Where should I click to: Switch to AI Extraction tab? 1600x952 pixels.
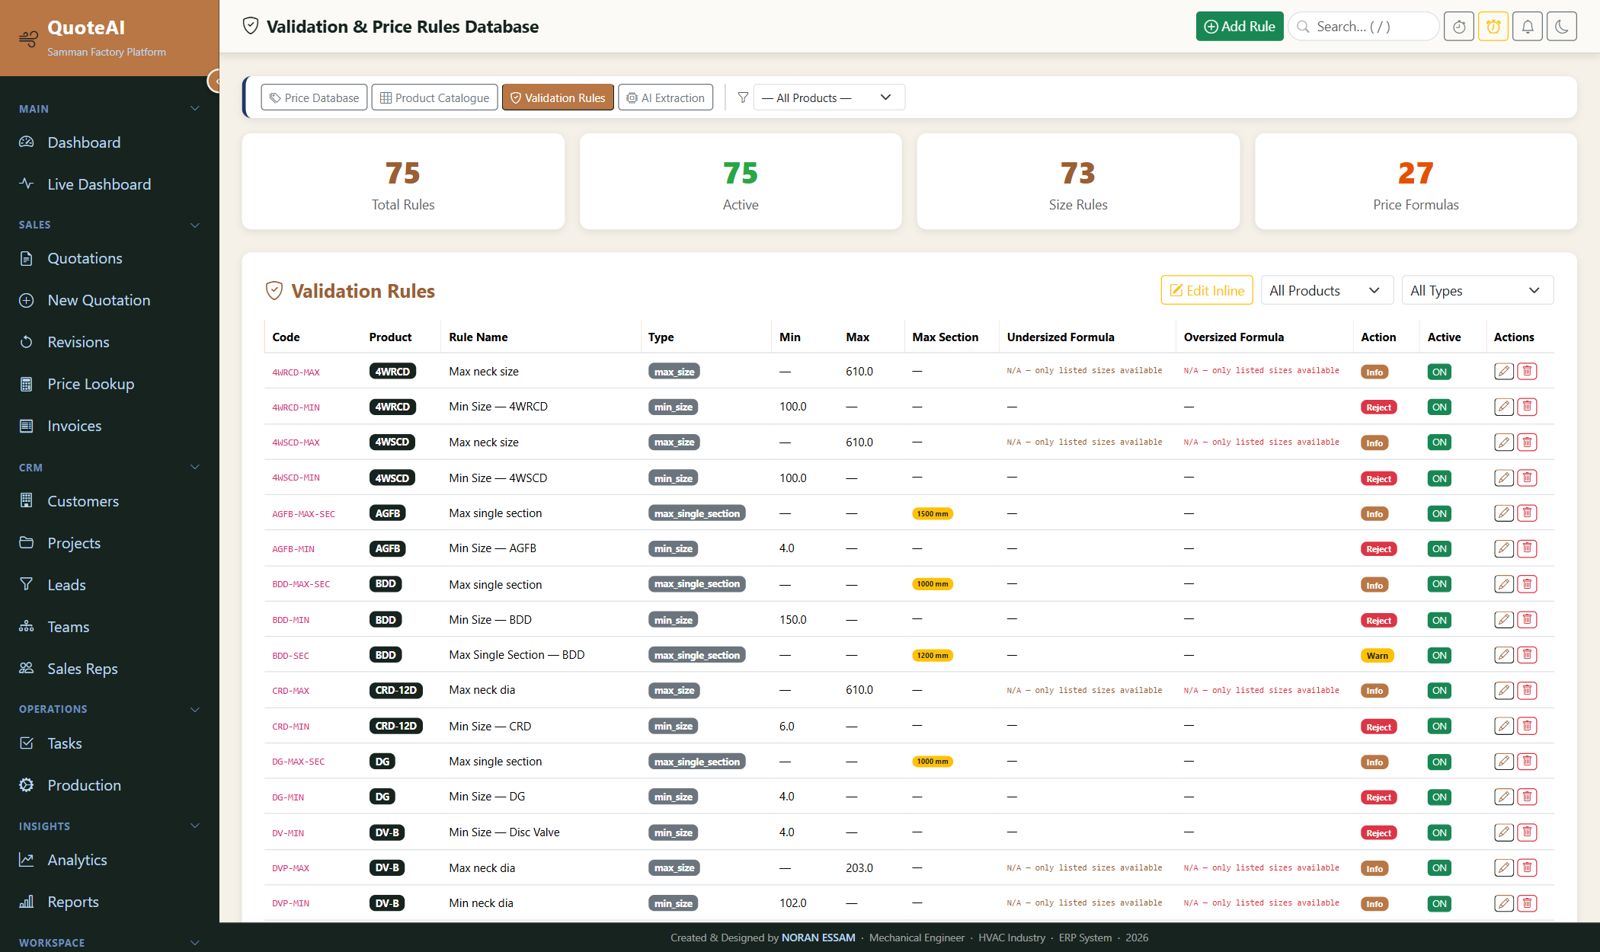coord(666,97)
